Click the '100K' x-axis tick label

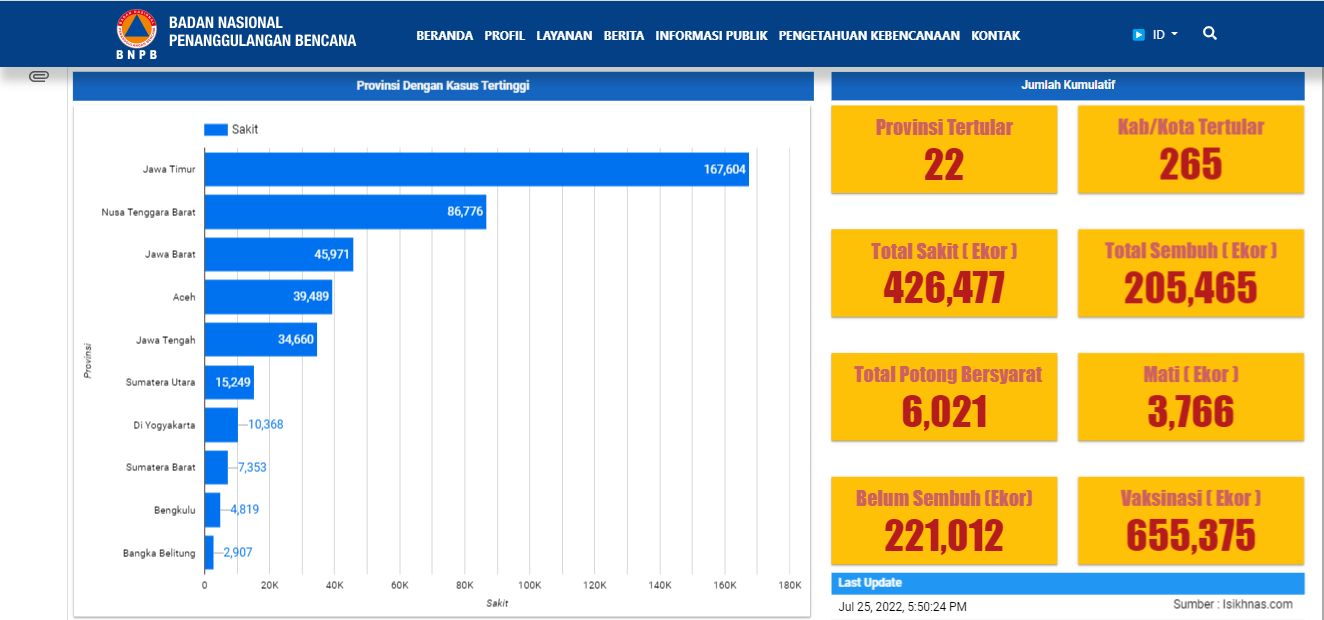(530, 585)
